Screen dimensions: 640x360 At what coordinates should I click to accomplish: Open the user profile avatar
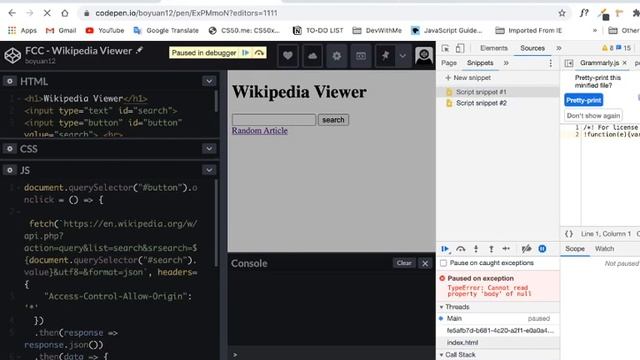tap(424, 56)
